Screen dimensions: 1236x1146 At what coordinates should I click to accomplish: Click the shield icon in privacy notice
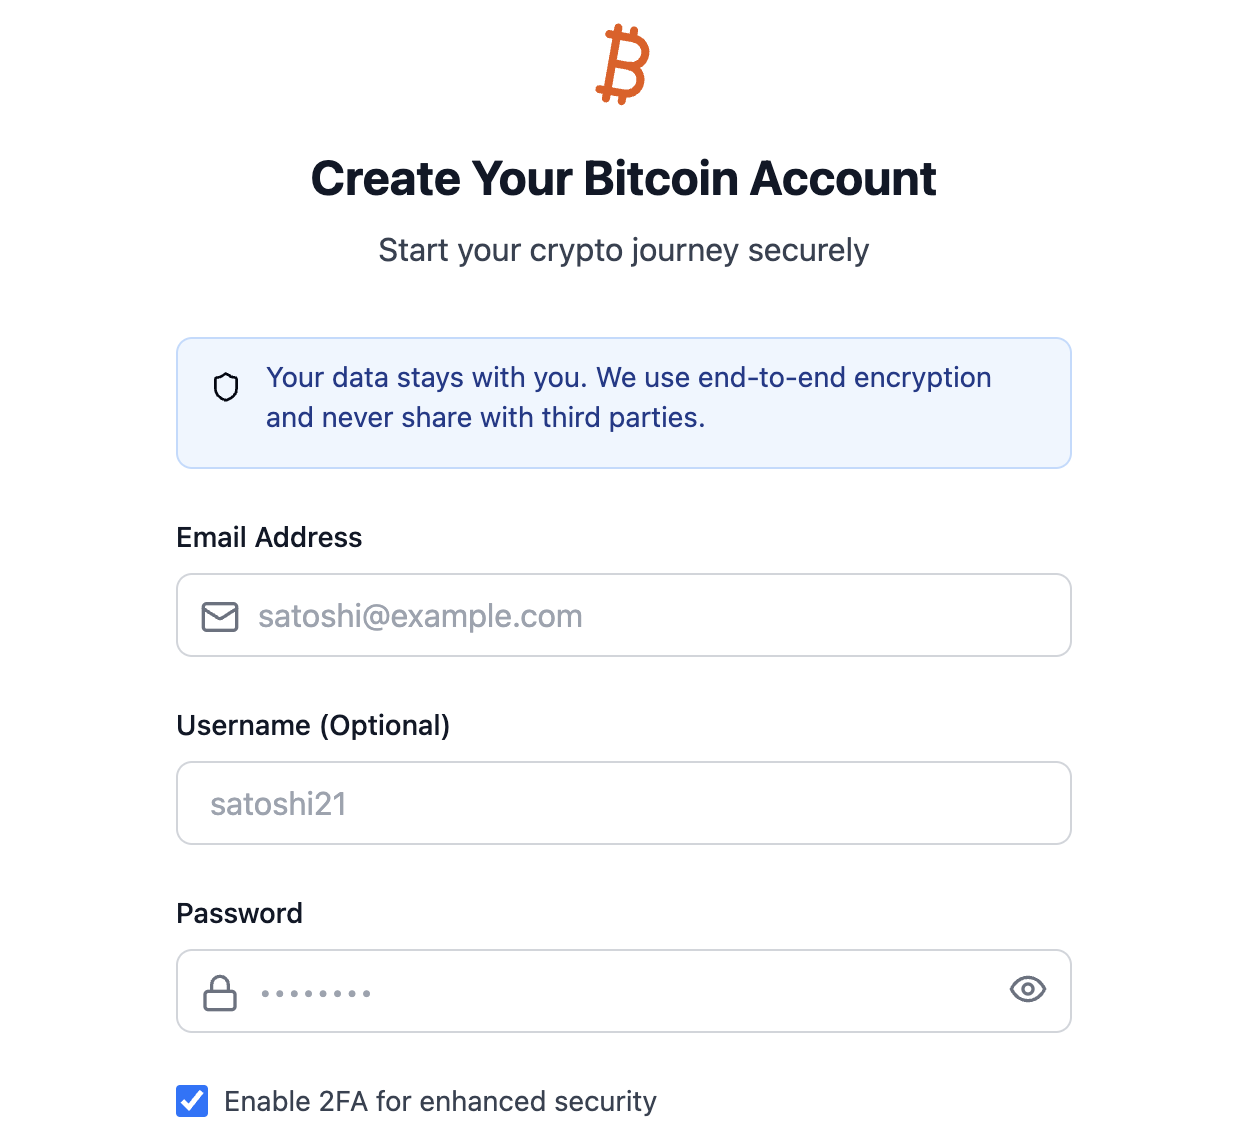pos(226,387)
